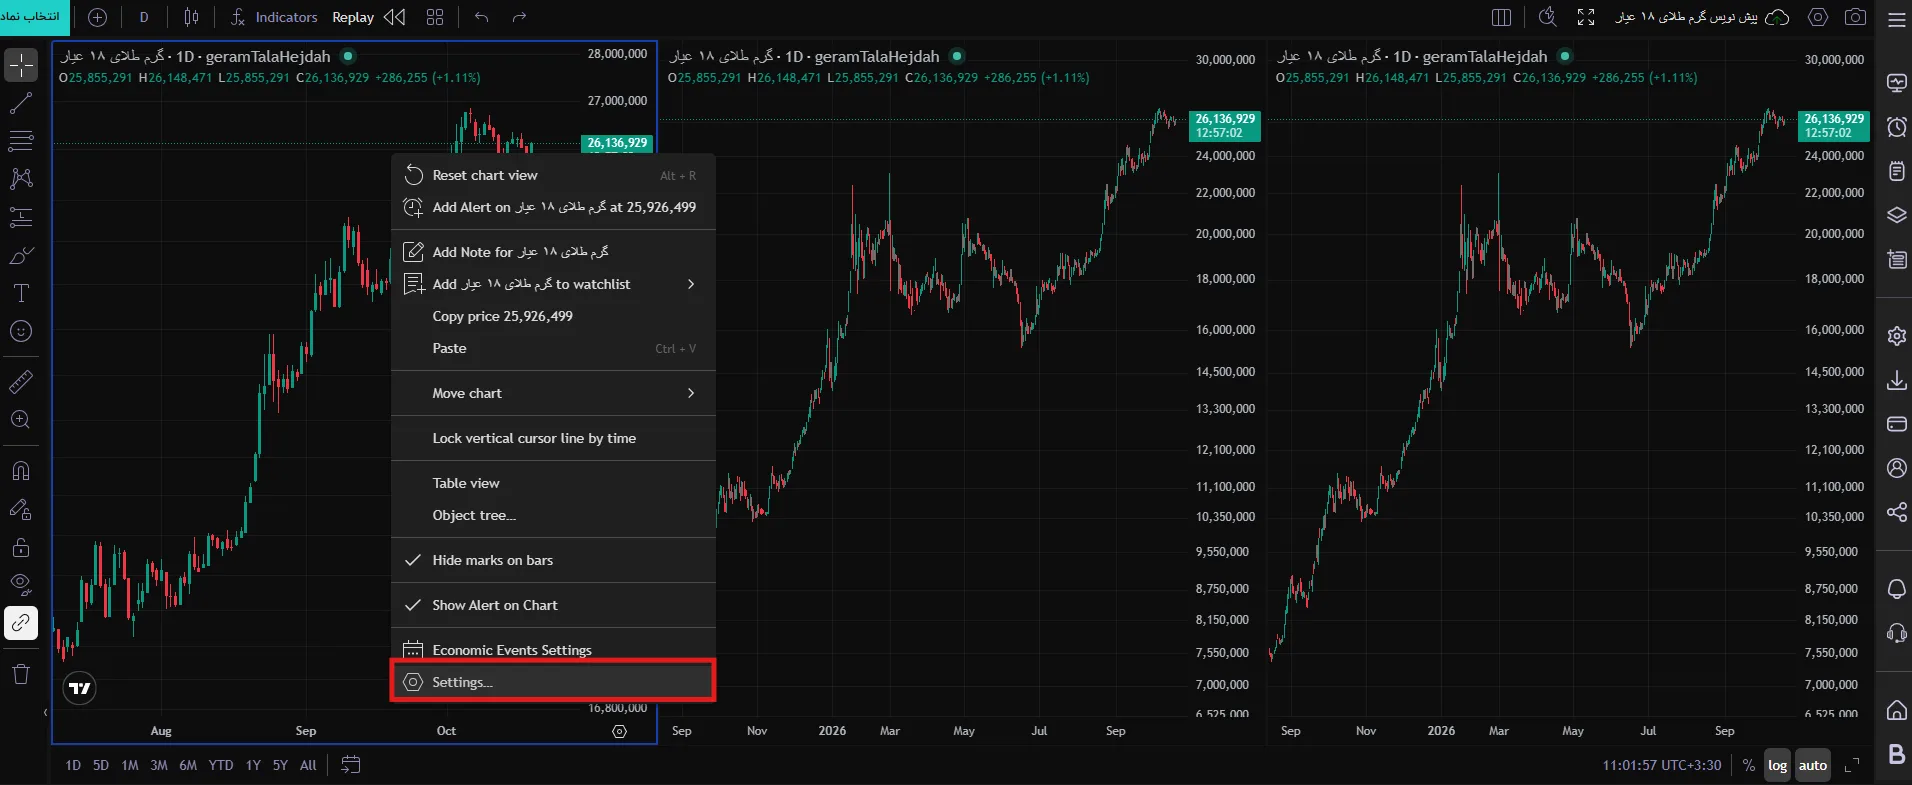Open the layout grid selector
The image size is (1912, 785).
(435, 17)
